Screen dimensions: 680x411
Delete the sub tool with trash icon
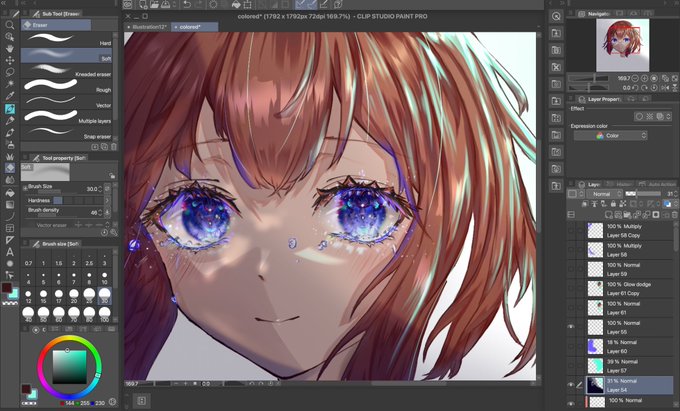point(114,147)
